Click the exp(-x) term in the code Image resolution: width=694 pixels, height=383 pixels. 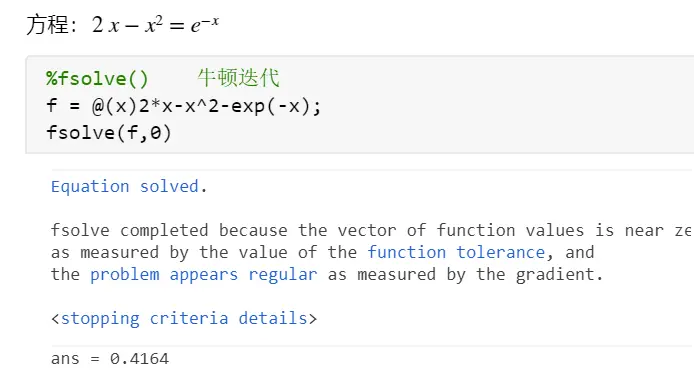point(270,106)
